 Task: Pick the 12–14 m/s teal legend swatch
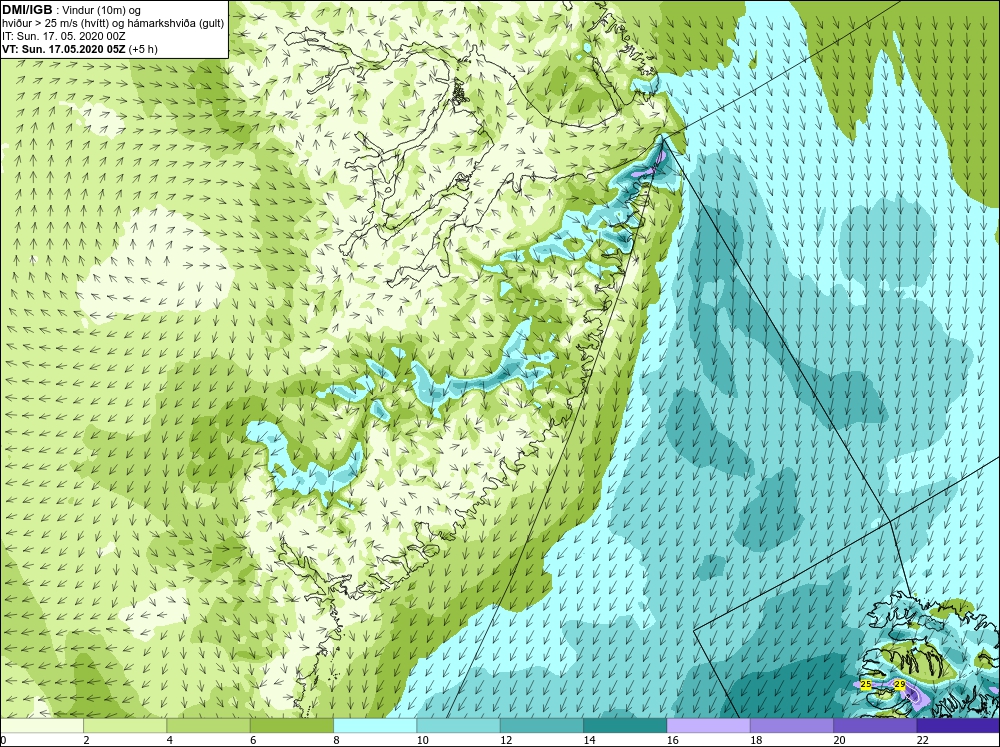[x=542, y=726]
